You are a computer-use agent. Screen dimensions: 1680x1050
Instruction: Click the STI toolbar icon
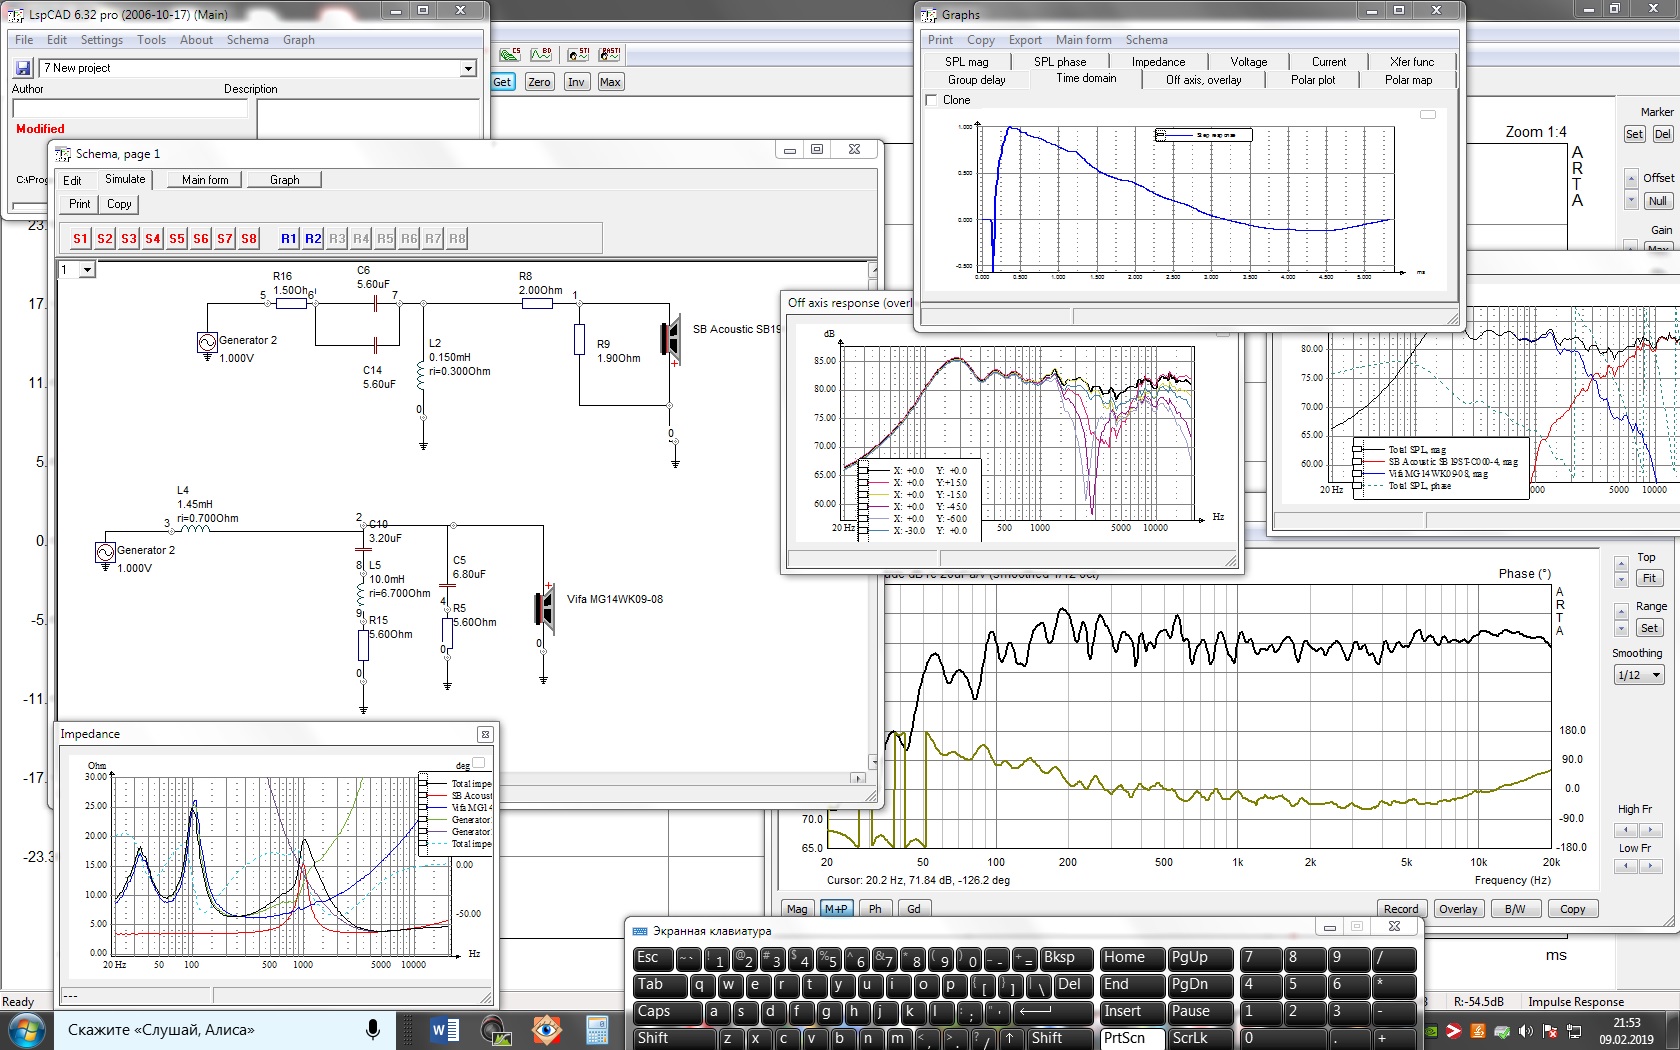(x=578, y=54)
